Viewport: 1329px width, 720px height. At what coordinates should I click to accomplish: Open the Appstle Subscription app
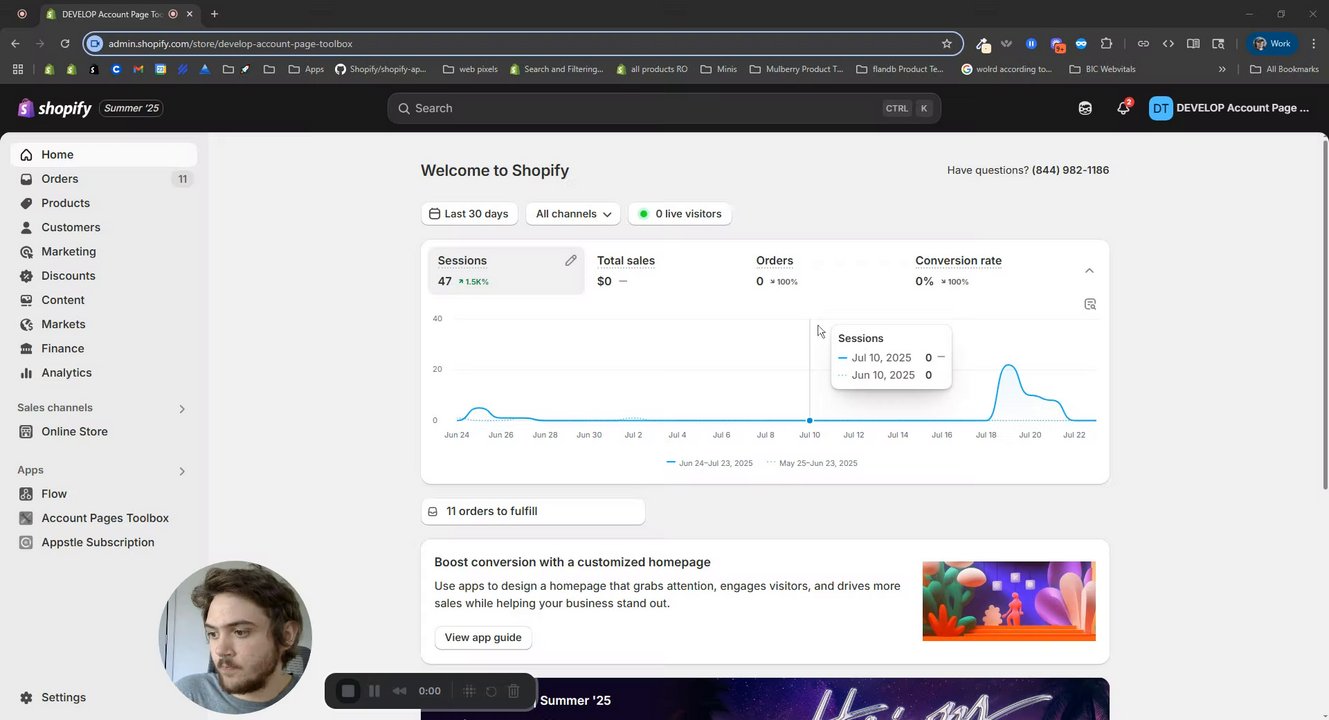pyautogui.click(x=103, y=542)
